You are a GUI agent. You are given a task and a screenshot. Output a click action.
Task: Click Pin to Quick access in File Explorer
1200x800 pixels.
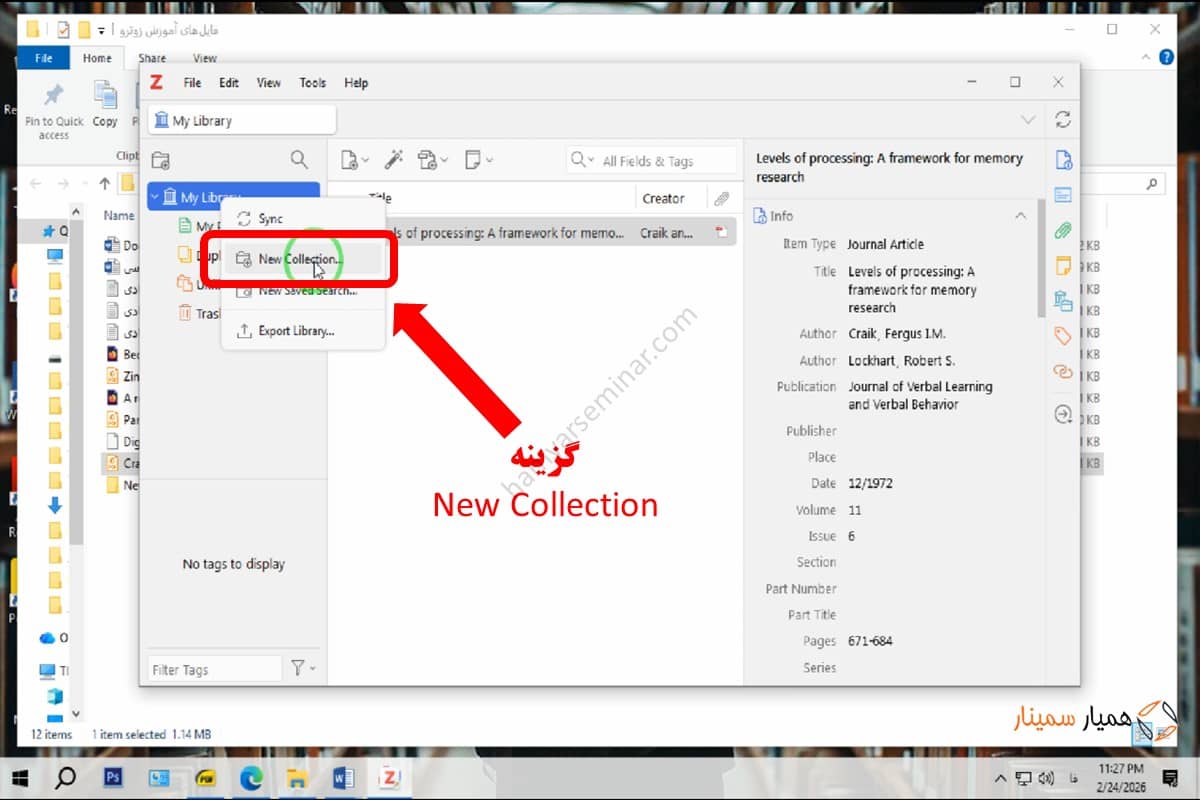click(x=52, y=111)
